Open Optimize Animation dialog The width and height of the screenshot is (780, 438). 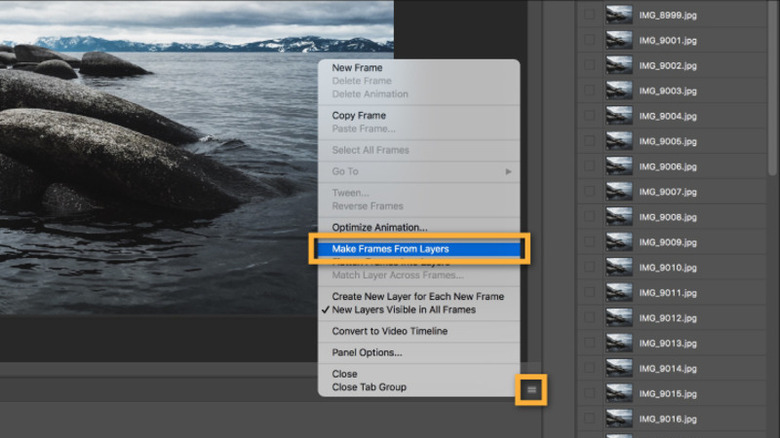379,227
